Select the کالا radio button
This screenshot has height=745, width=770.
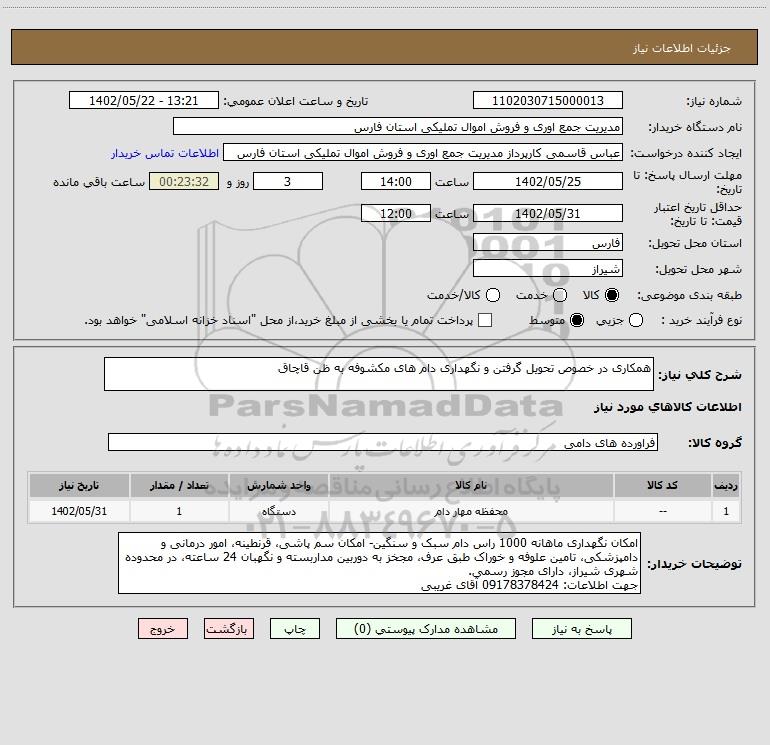[x=612, y=295]
